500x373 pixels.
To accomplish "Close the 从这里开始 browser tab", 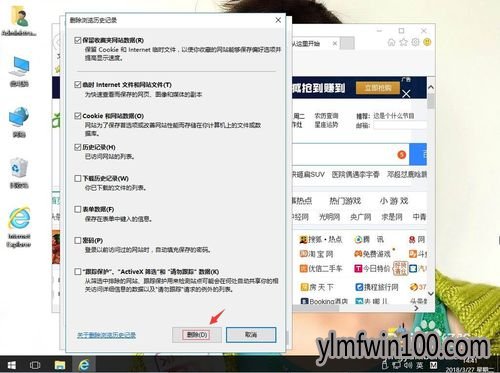I will tap(335, 43).
